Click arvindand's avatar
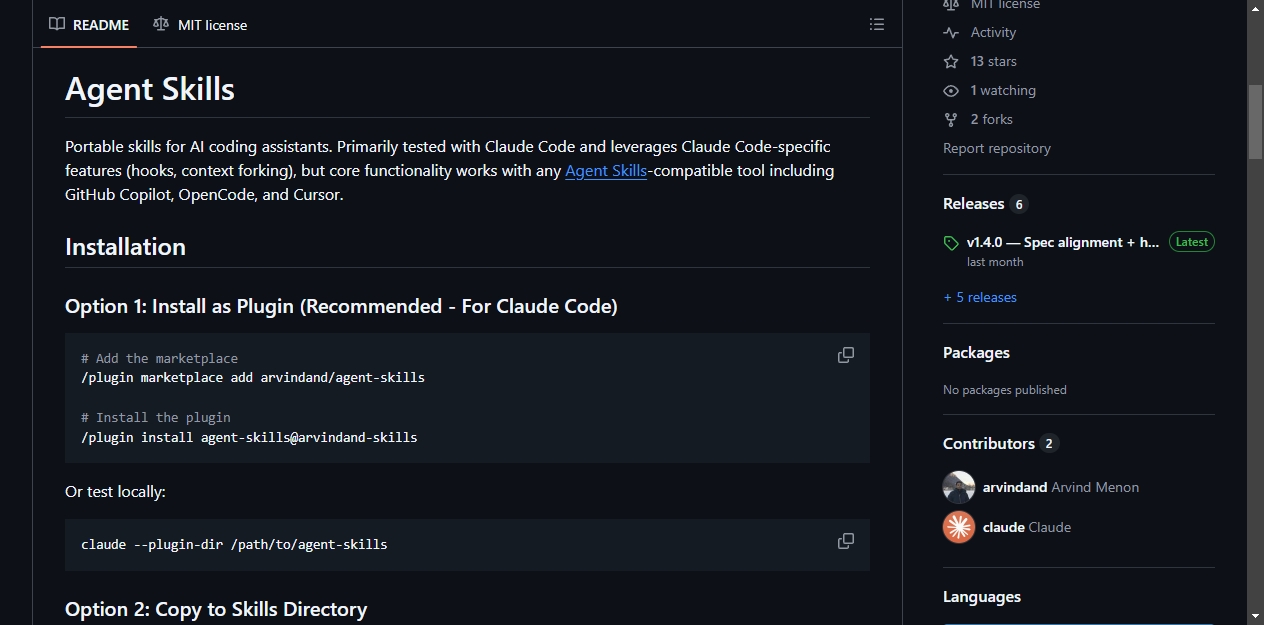 (959, 487)
